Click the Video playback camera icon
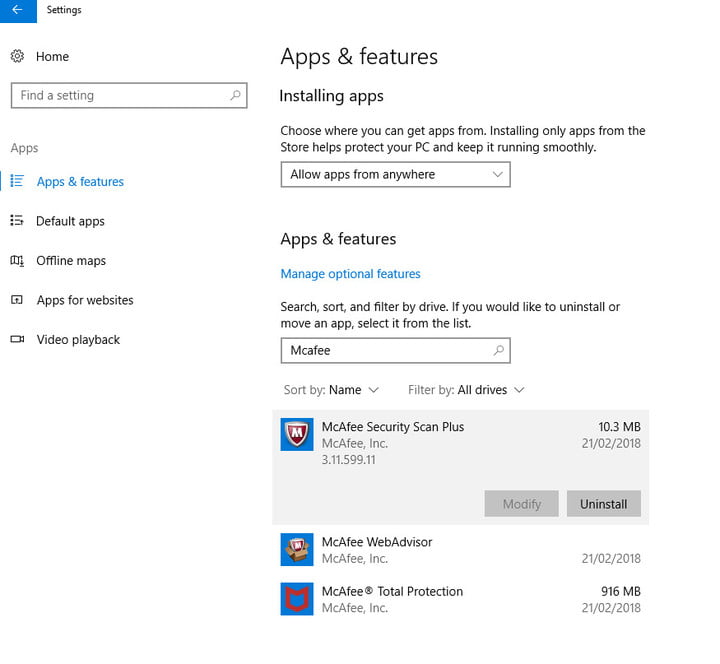This screenshot has height=664, width=720. tap(17, 339)
